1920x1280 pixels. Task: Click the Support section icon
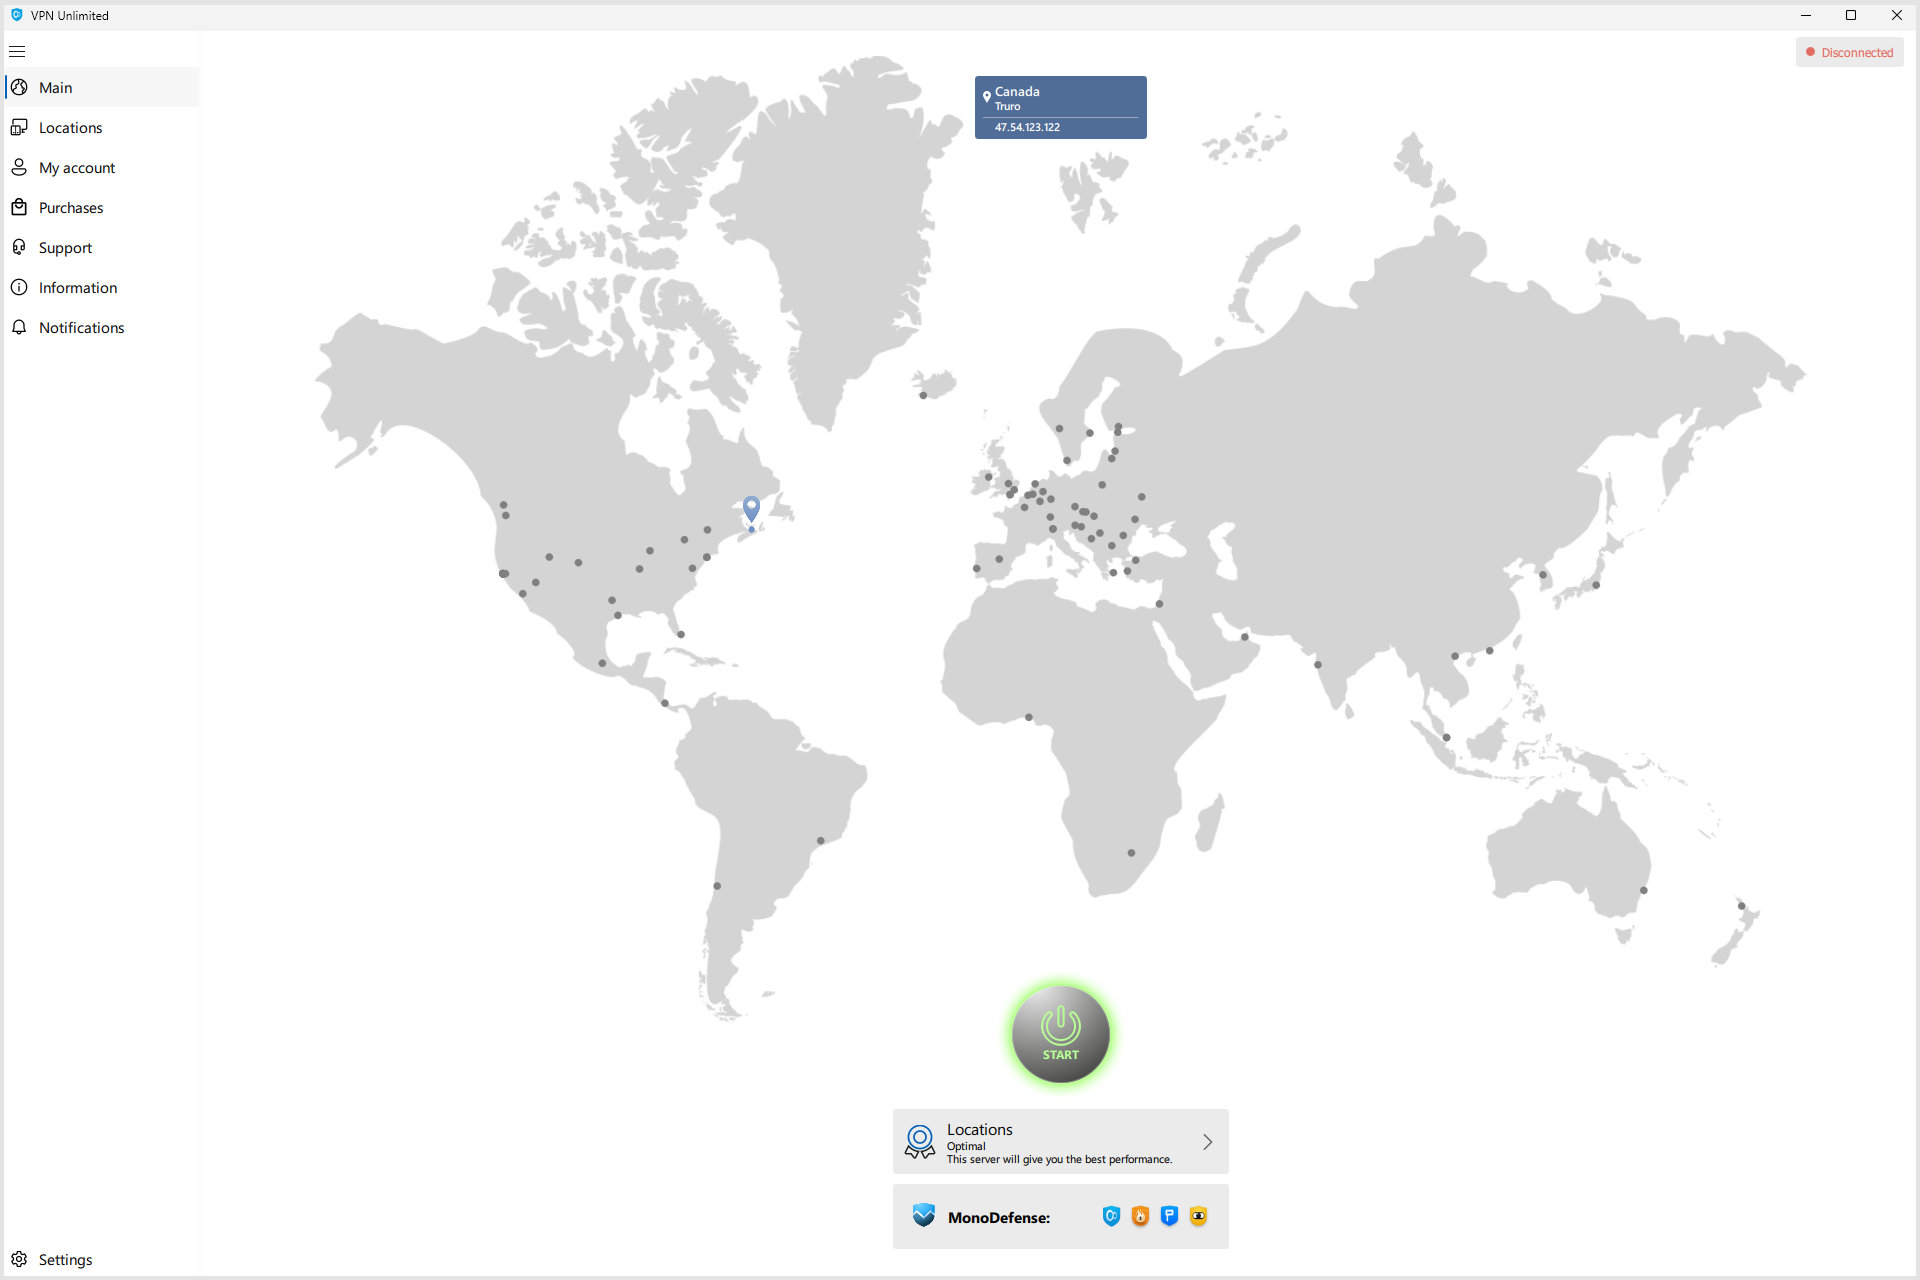[20, 246]
